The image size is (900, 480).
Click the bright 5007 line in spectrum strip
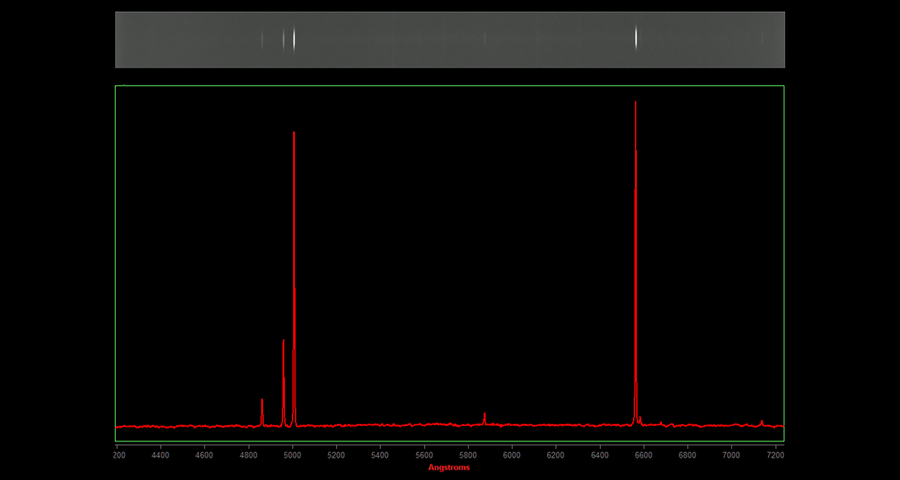coord(294,39)
